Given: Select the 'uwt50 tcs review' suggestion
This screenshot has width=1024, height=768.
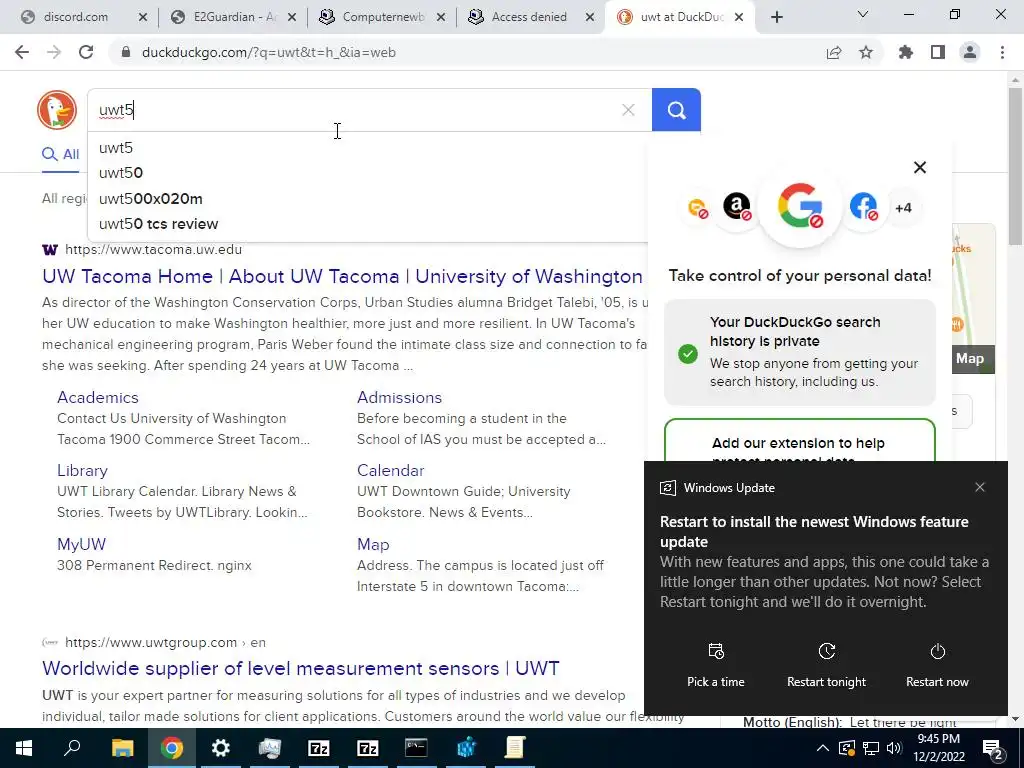Looking at the screenshot, I should (368, 224).
